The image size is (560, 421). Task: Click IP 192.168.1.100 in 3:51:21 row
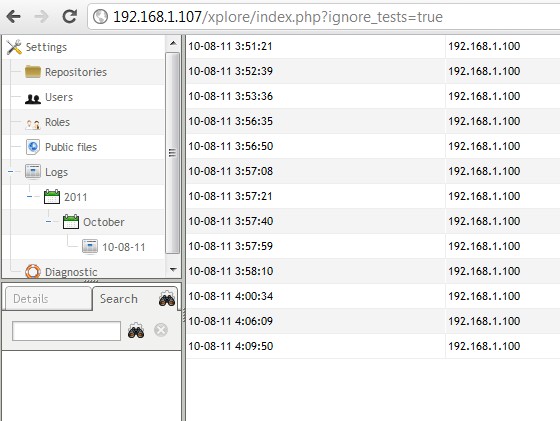coord(484,46)
